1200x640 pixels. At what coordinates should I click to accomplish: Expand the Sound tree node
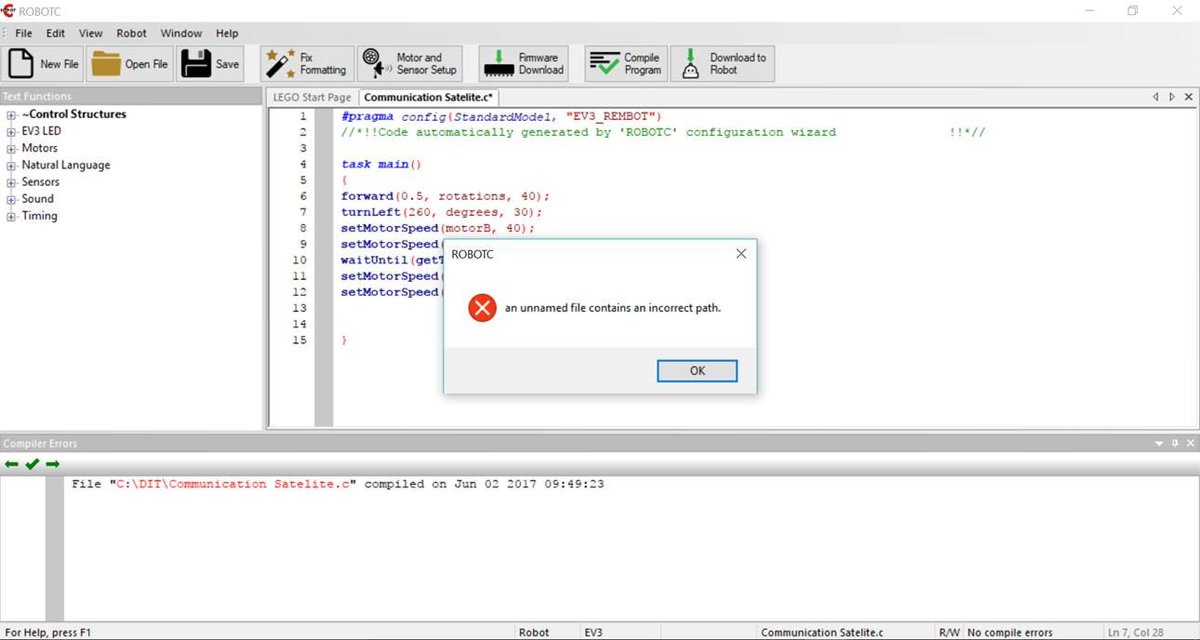11,200
